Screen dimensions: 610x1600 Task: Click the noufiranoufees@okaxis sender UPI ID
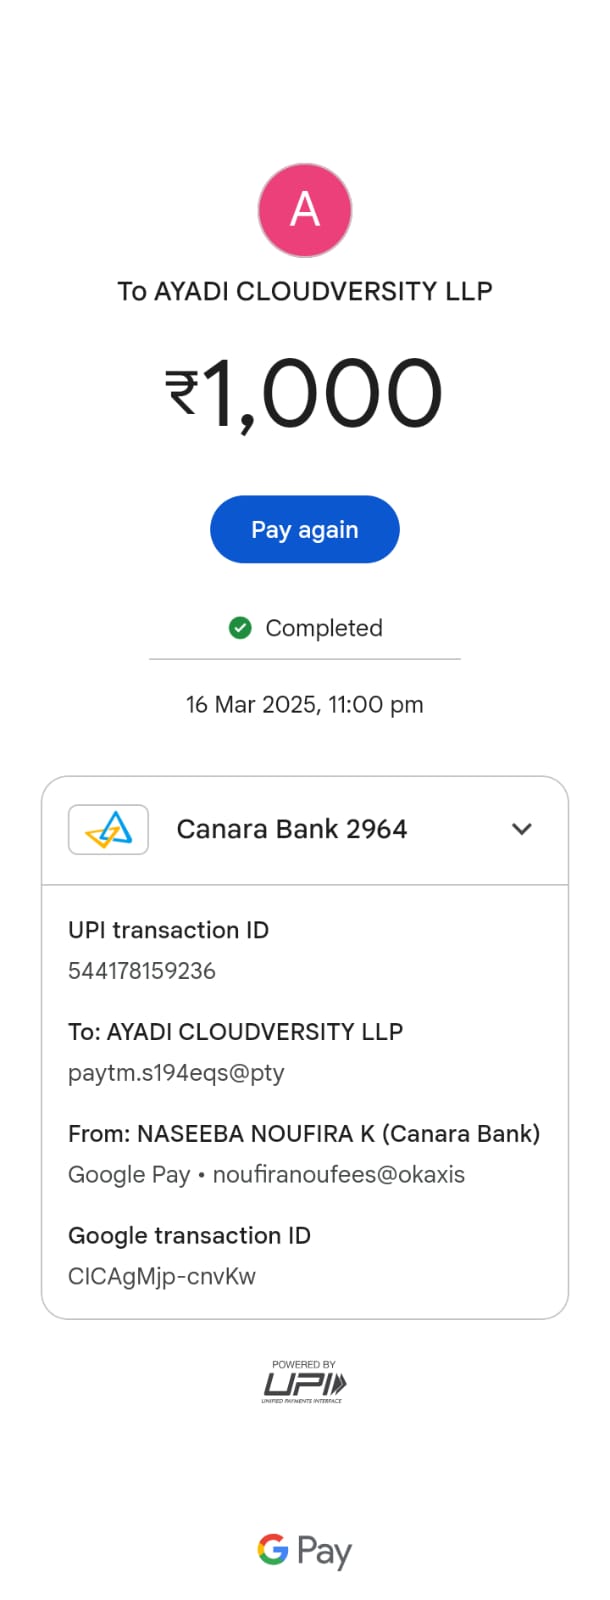click(338, 1175)
